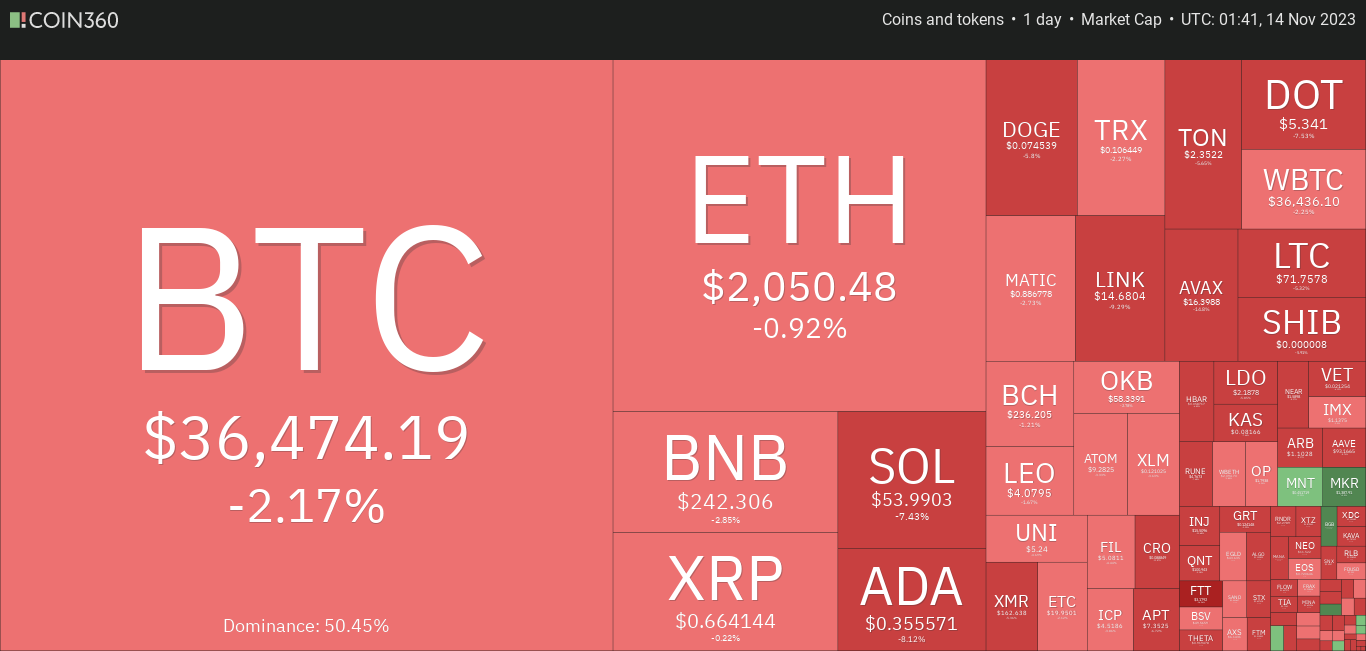
Task: Click the TRX tile
Action: point(1121,137)
